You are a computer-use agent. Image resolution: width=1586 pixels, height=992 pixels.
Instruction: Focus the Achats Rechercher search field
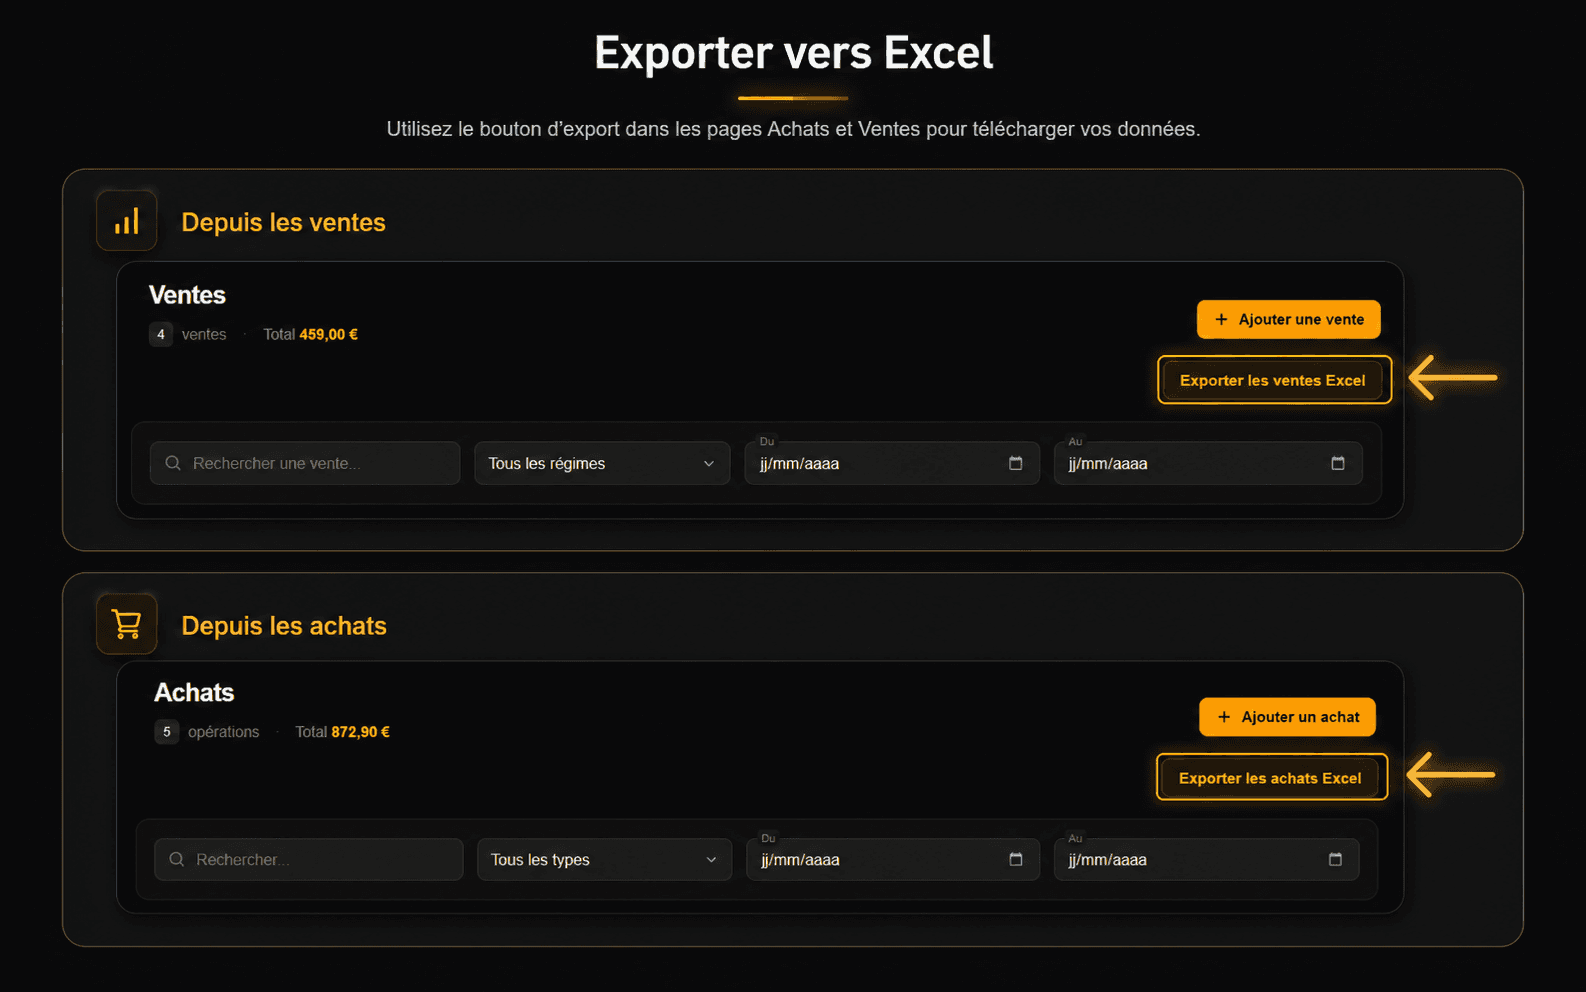pos(309,859)
